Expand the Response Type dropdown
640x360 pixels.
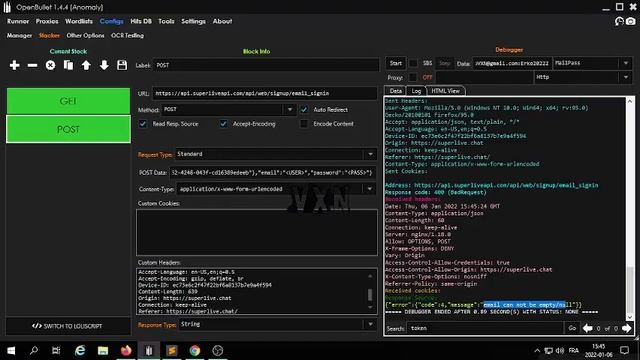[370, 324]
